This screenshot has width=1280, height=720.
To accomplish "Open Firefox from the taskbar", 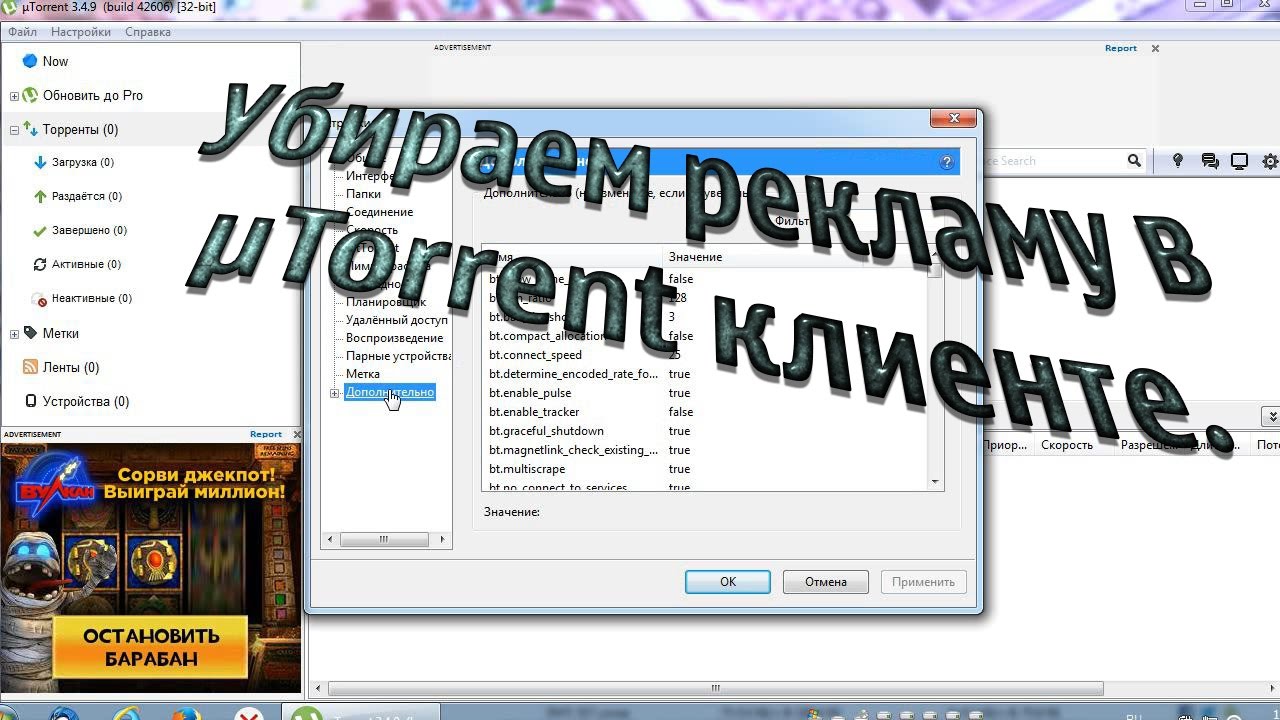I will tap(186, 714).
